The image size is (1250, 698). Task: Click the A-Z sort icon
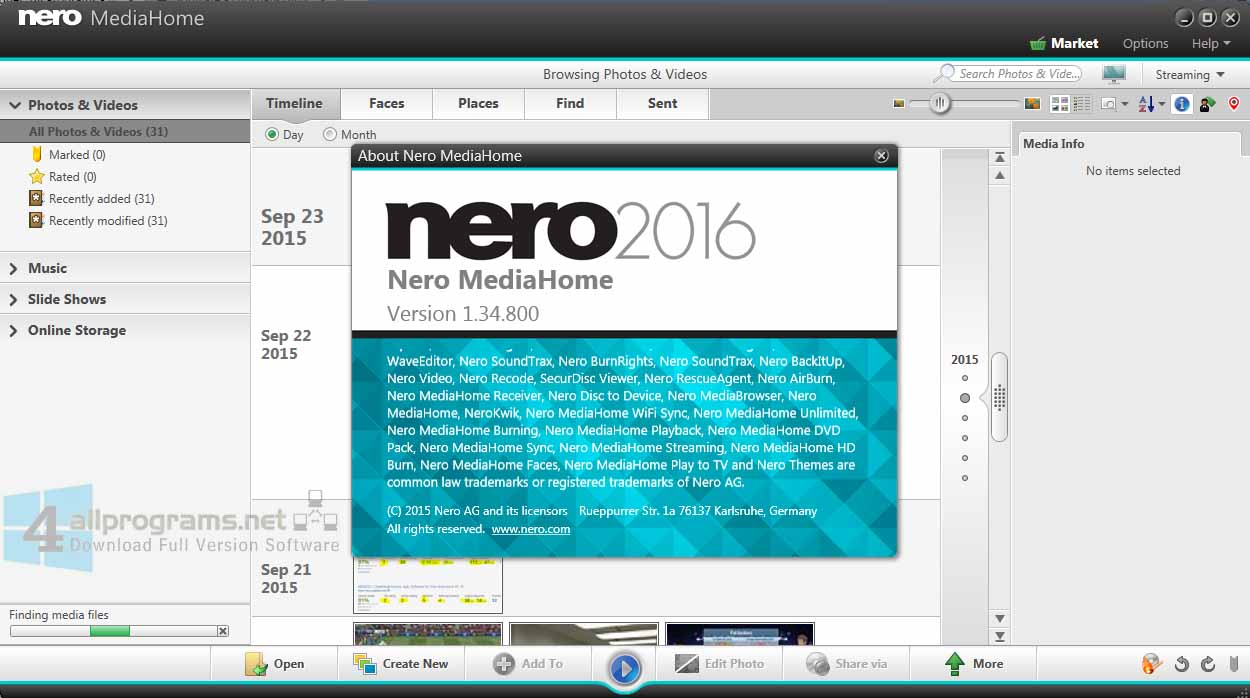pyautogui.click(x=1146, y=104)
